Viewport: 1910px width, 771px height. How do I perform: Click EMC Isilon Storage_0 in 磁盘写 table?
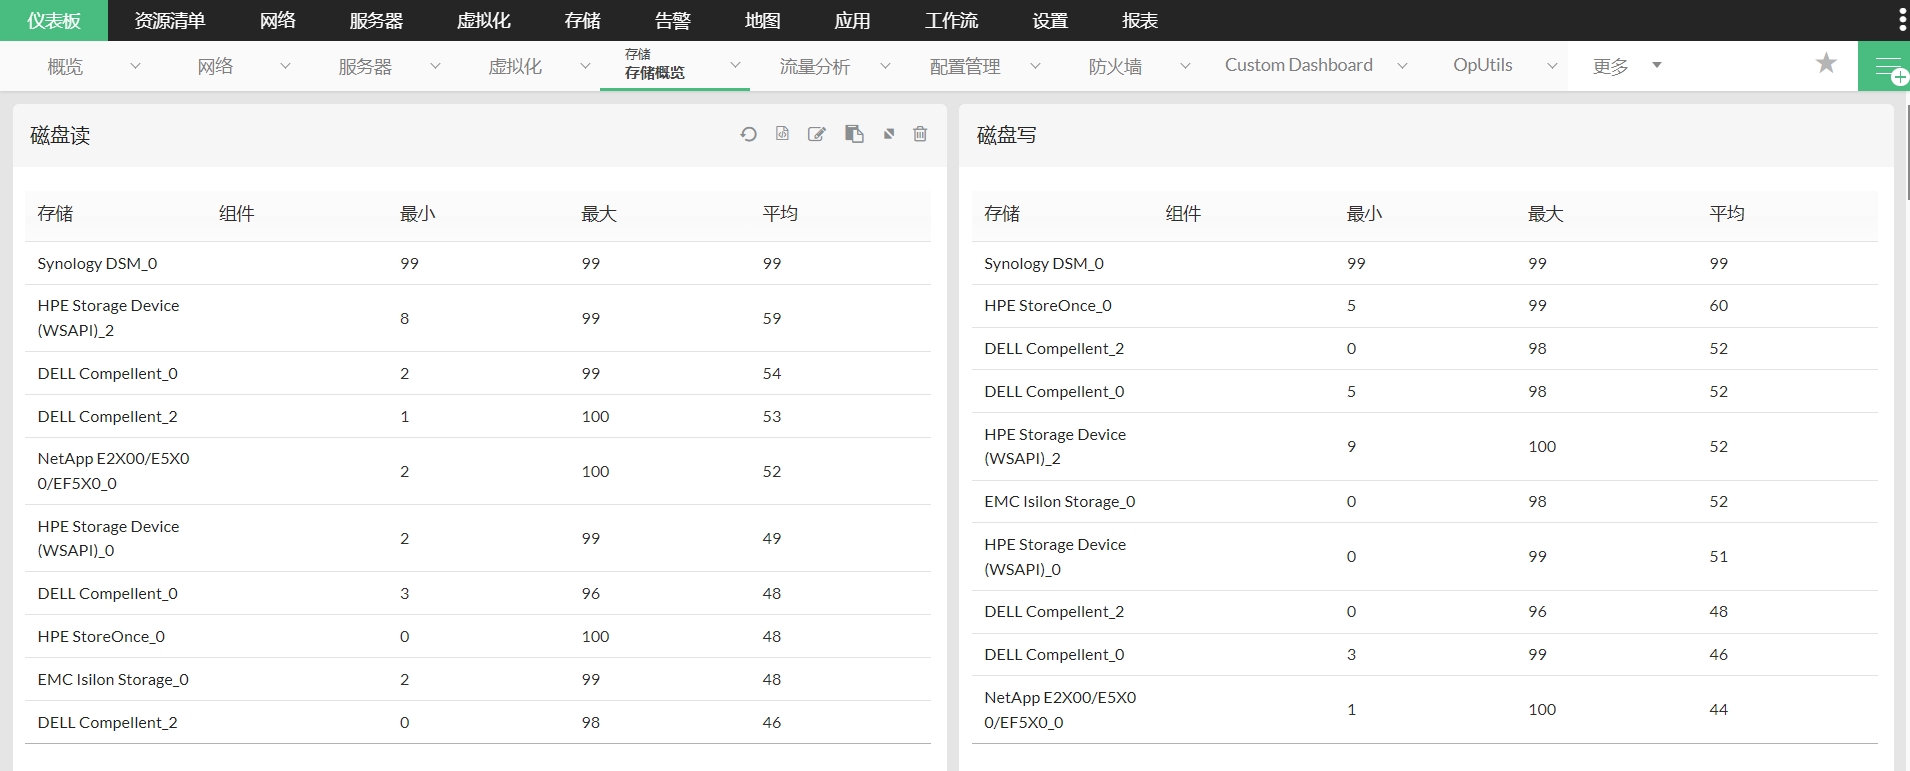[x=1059, y=502]
